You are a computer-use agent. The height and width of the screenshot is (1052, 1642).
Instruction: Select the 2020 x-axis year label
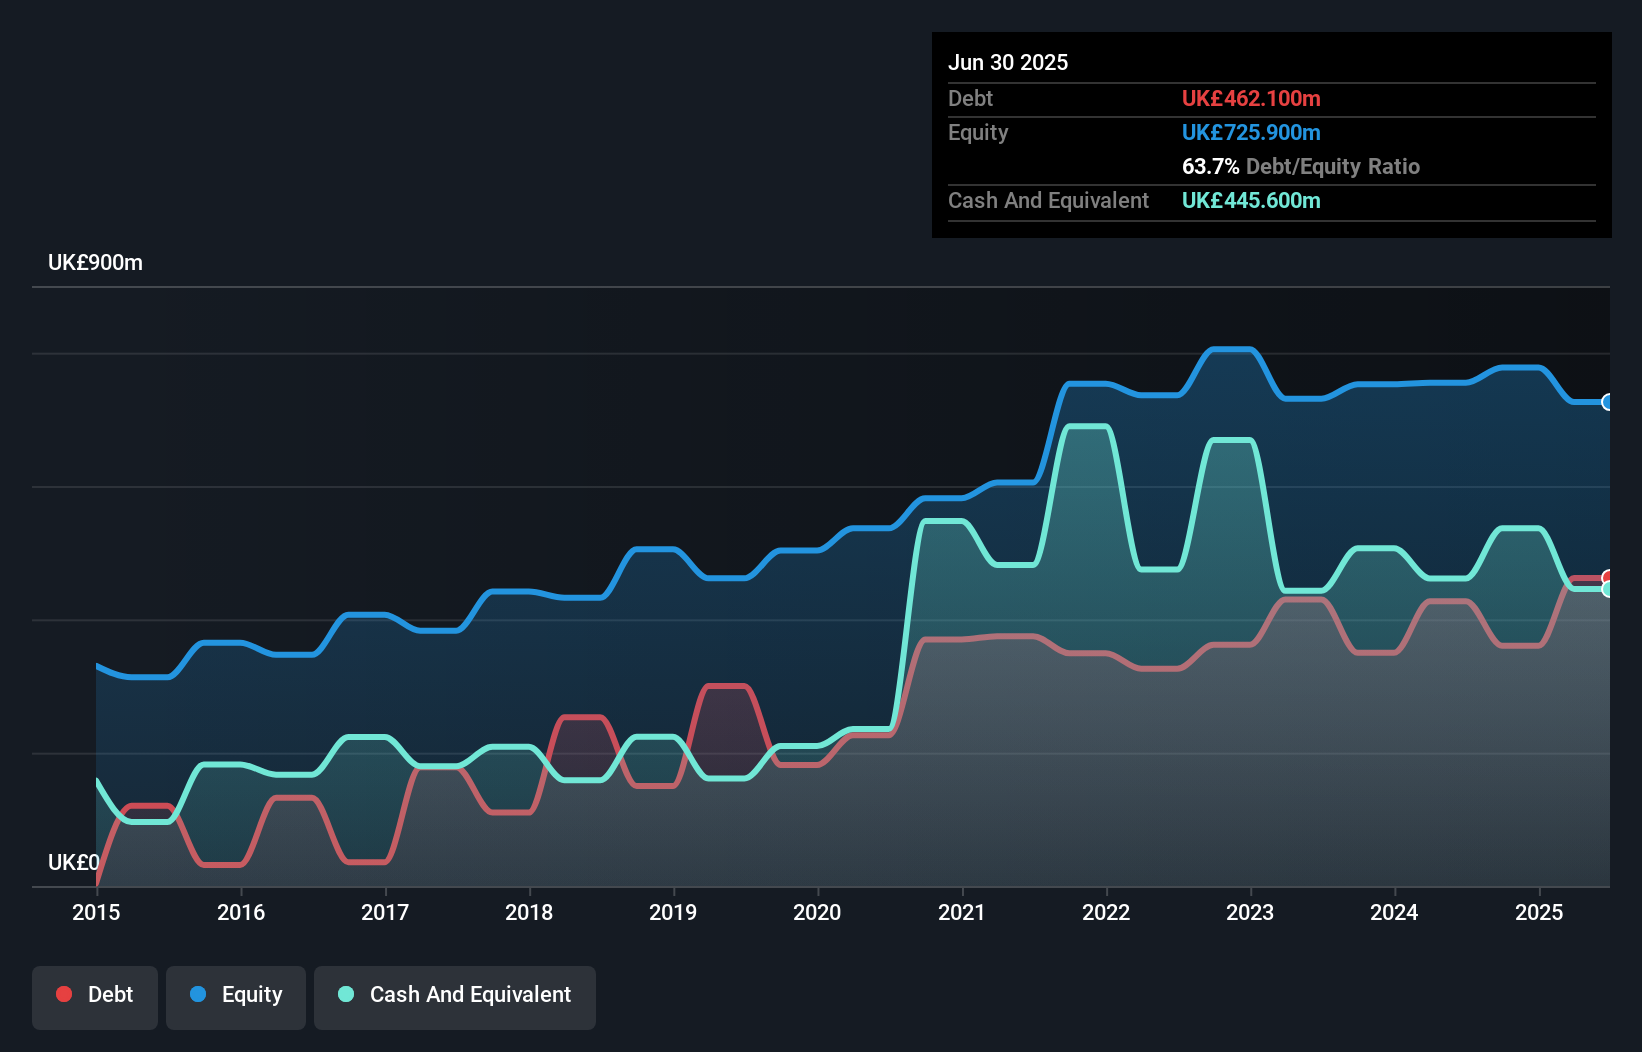tap(817, 912)
